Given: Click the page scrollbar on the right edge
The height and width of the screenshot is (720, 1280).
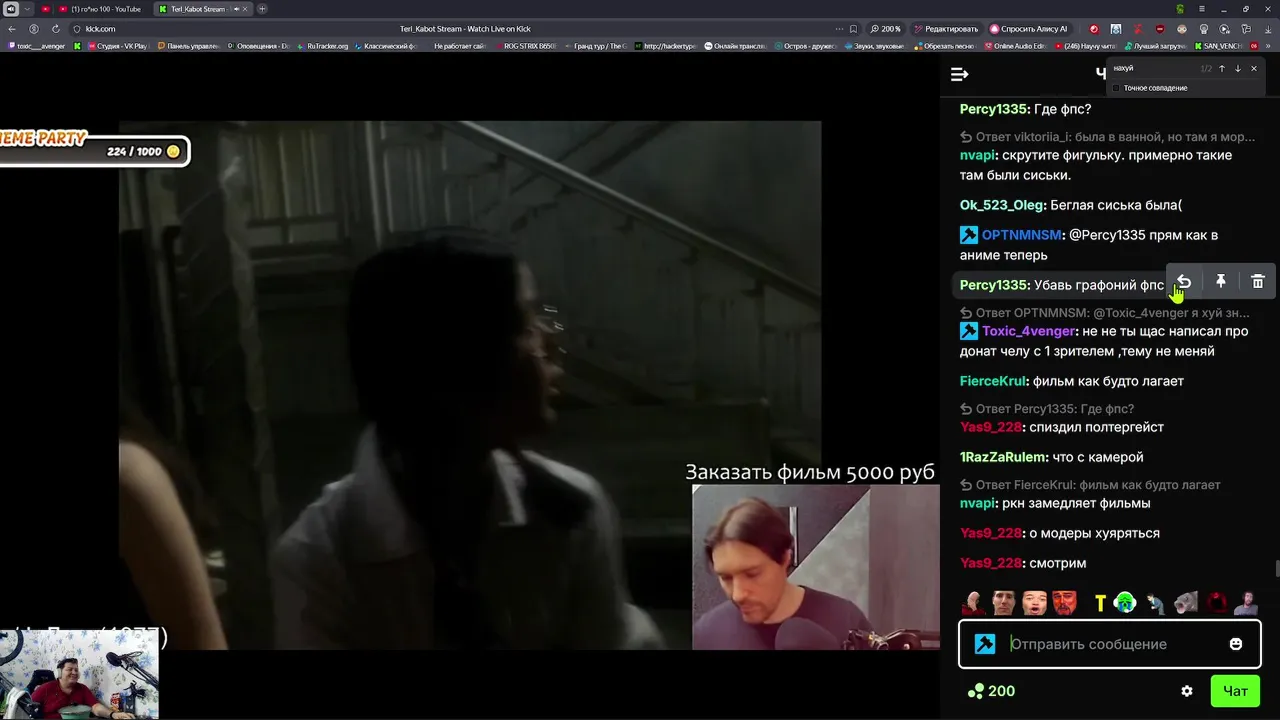Looking at the screenshot, I should tap(1276, 569).
